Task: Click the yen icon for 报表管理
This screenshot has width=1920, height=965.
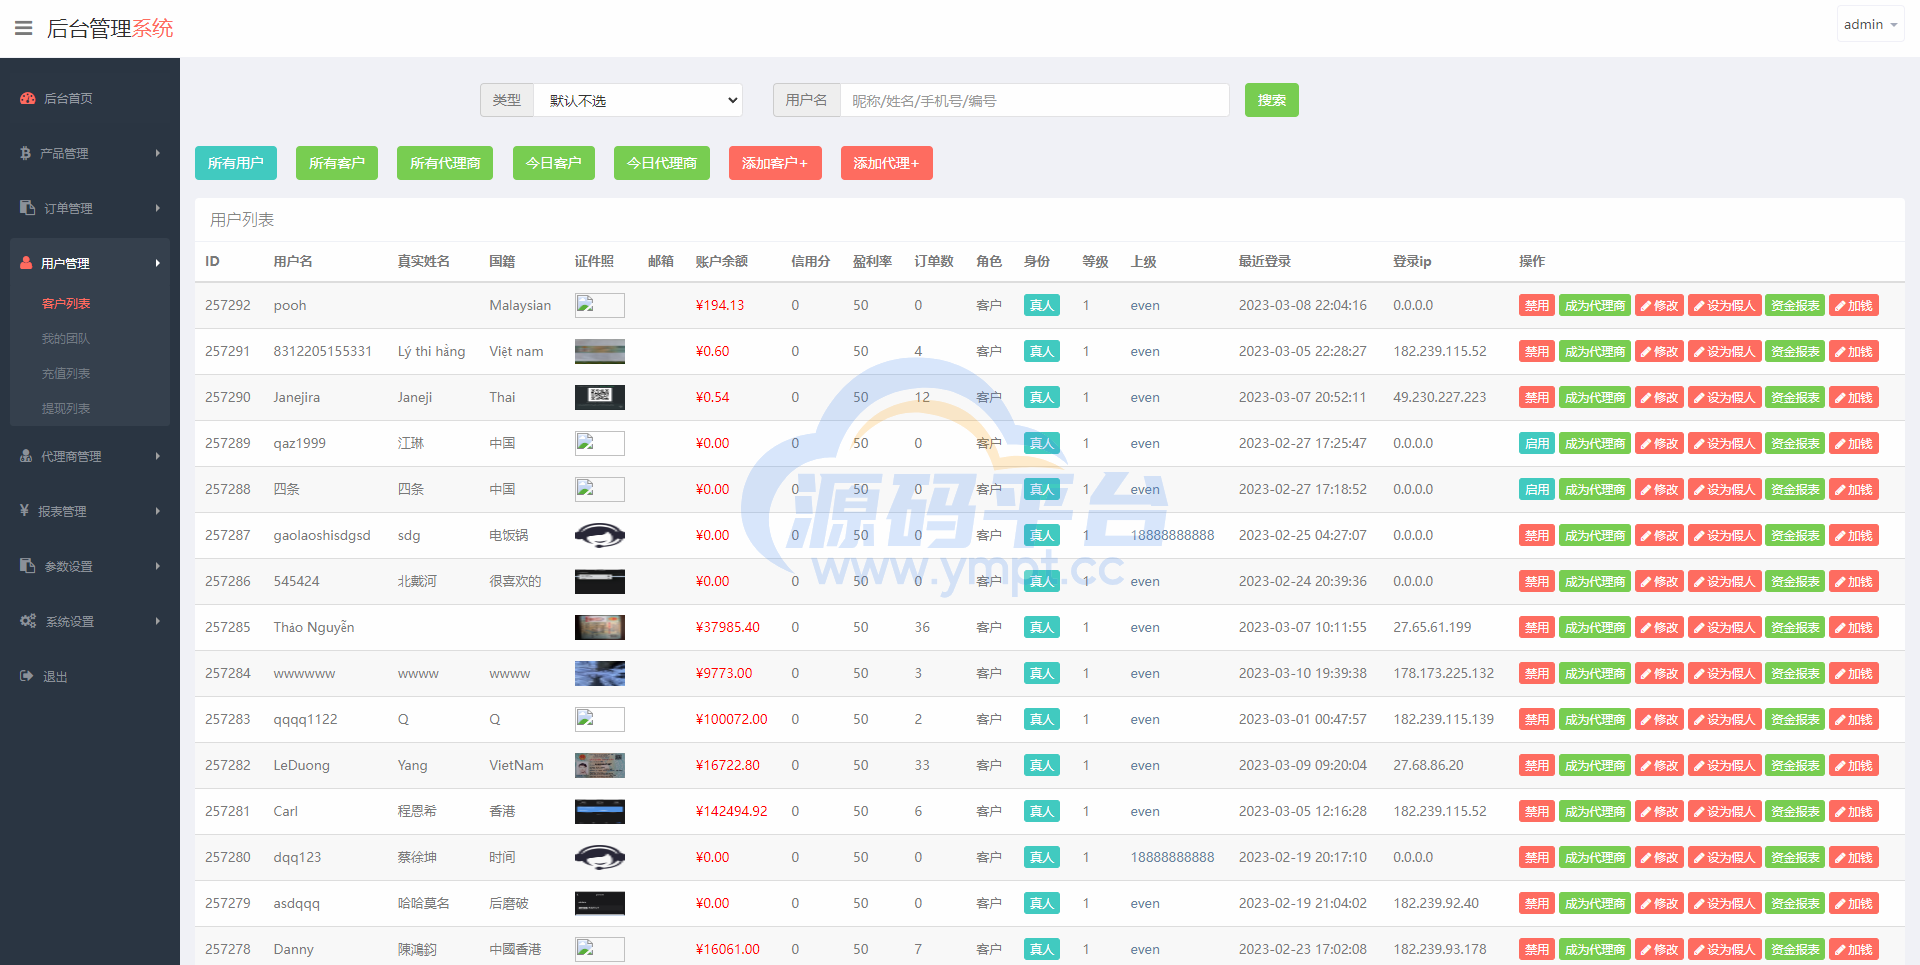Action: click(x=24, y=510)
